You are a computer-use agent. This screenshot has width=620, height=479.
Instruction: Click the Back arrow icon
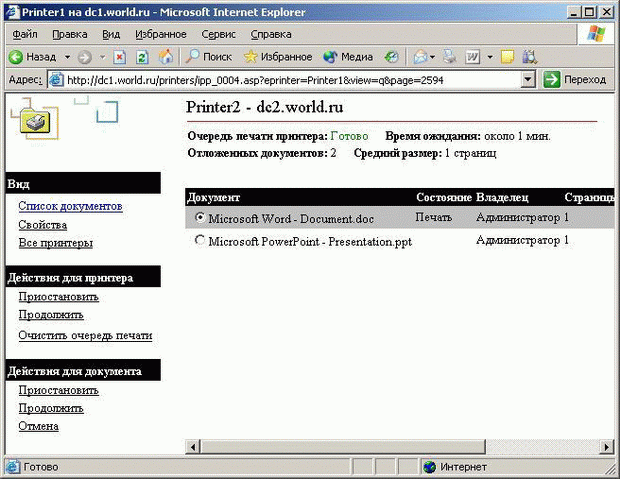click(15, 57)
